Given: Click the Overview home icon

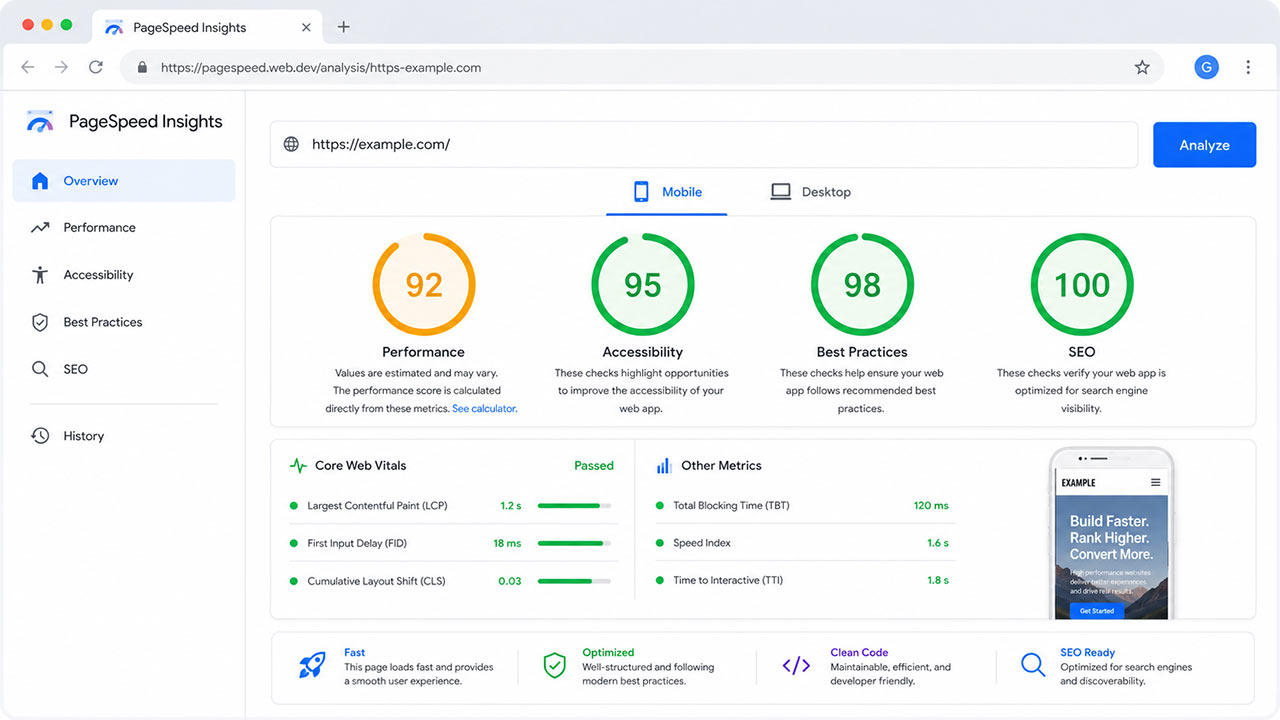Looking at the screenshot, I should 40,181.
